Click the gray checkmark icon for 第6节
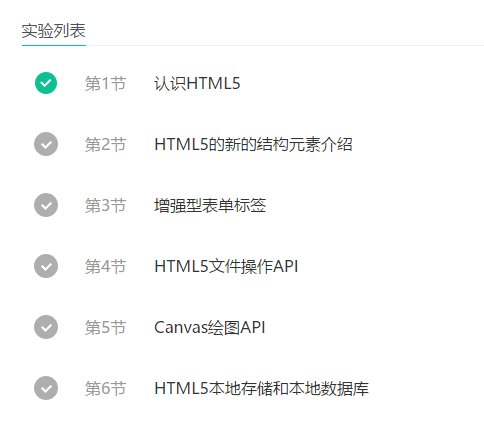 (x=46, y=388)
